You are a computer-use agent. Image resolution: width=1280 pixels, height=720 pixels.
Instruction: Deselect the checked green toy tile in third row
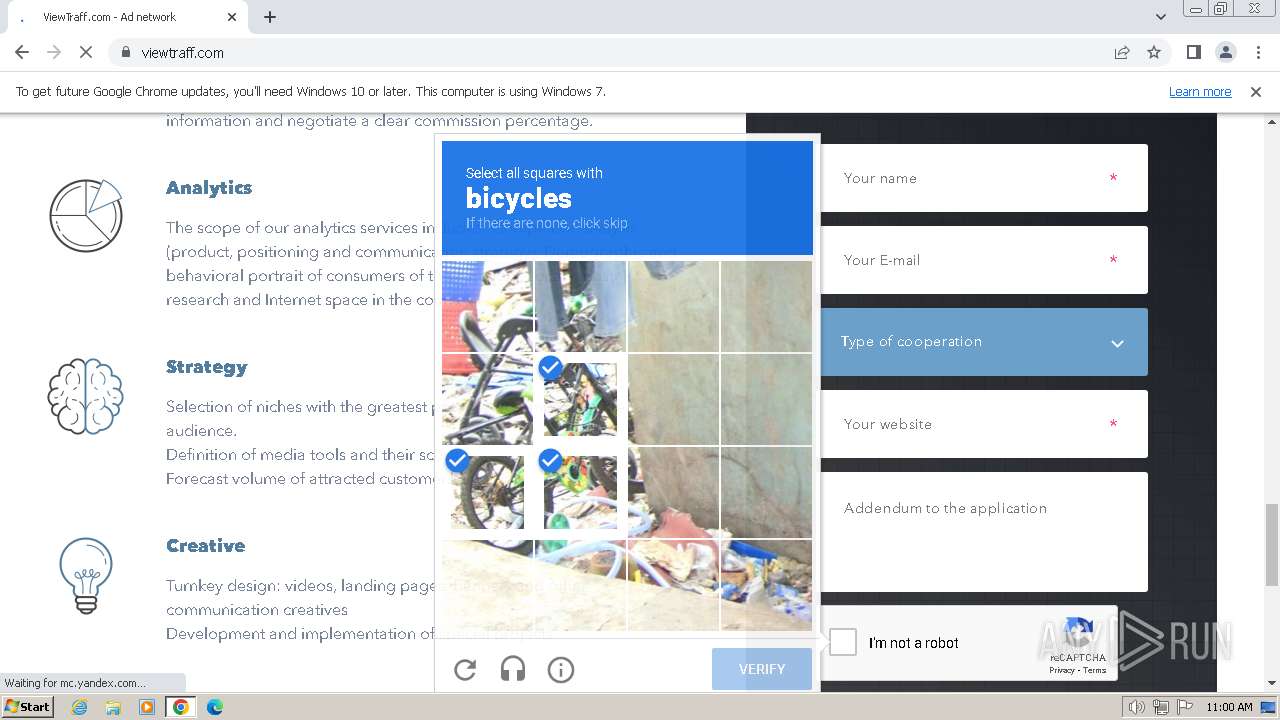click(580, 492)
